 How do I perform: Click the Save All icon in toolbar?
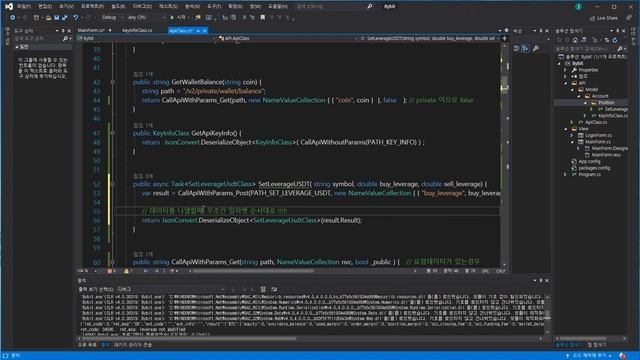pos(64,18)
